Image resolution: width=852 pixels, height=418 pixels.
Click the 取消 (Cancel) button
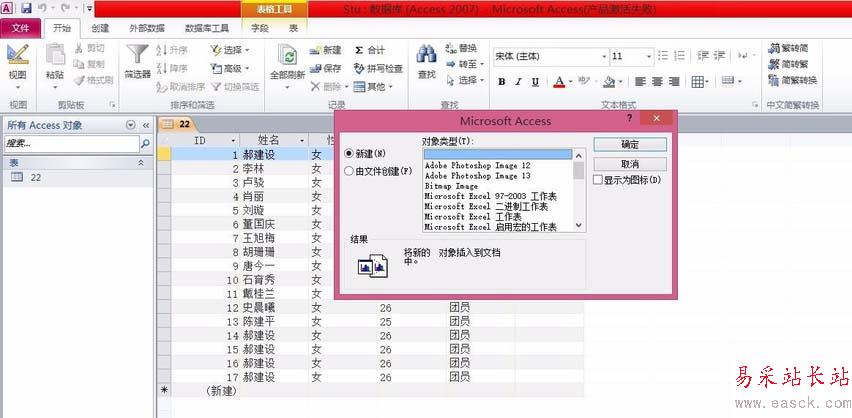(x=630, y=164)
